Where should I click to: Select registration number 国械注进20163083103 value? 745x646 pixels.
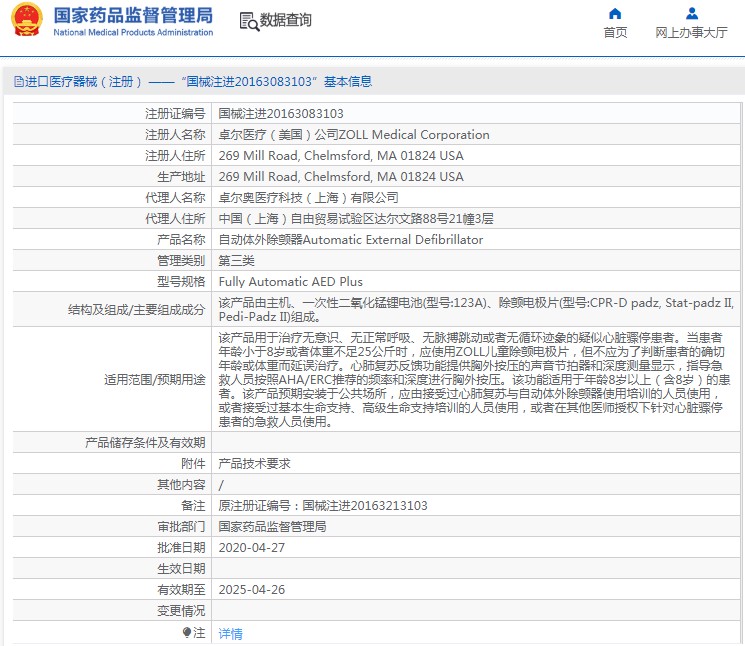pos(281,114)
